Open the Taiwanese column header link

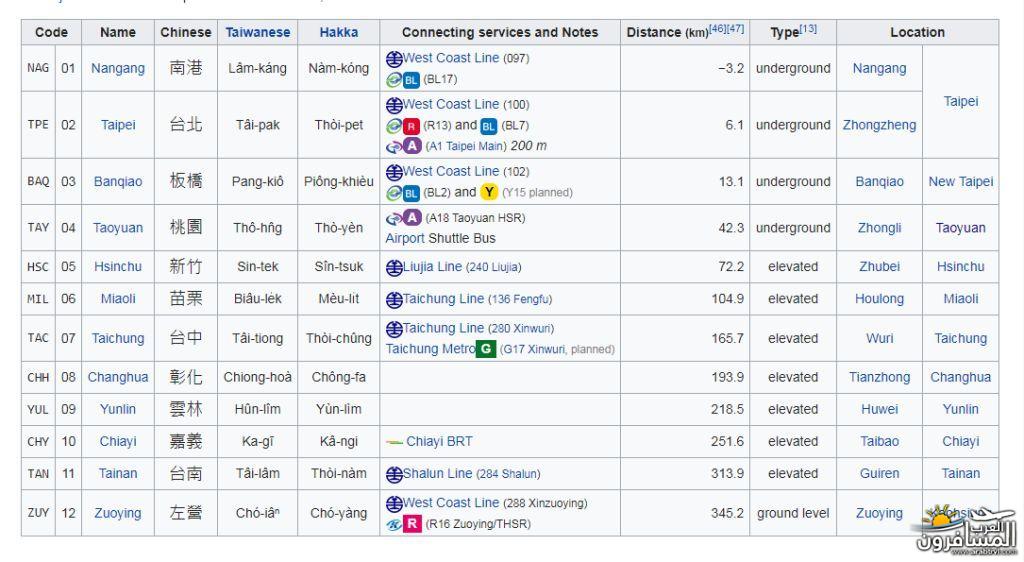(x=257, y=32)
